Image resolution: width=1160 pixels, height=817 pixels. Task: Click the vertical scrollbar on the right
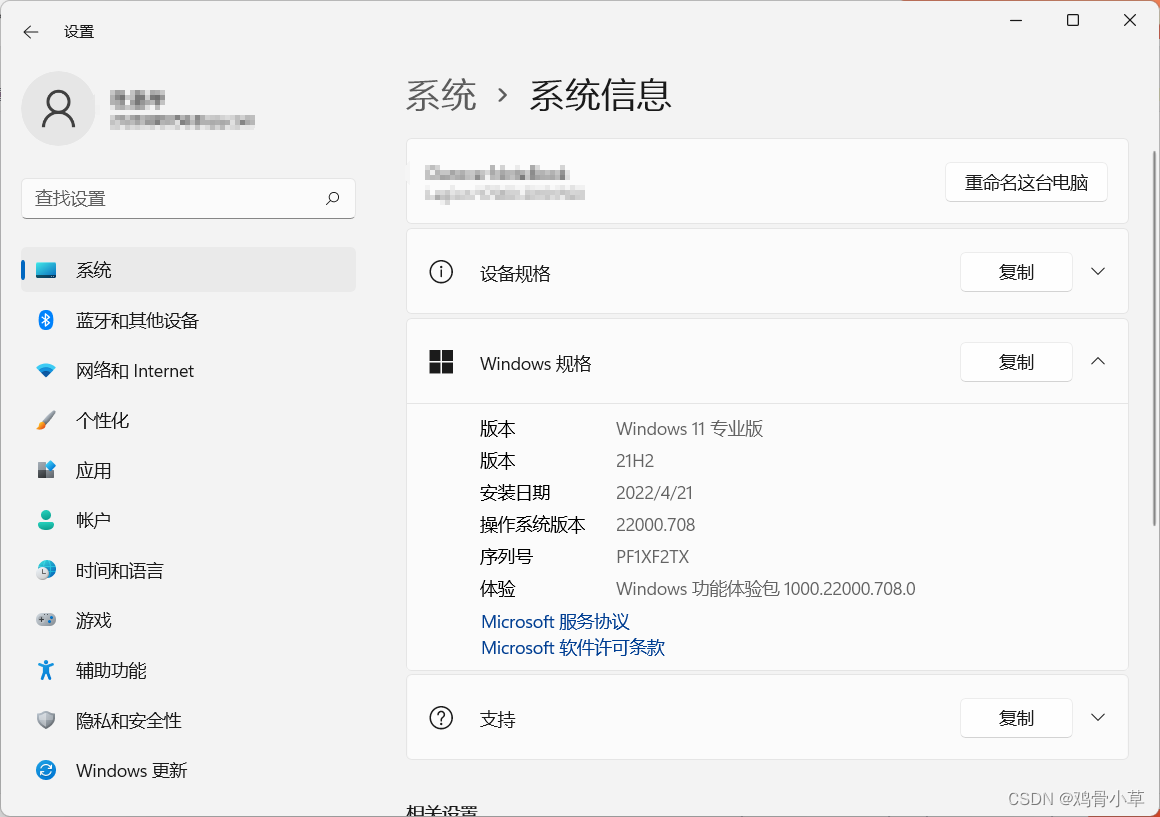click(1155, 337)
